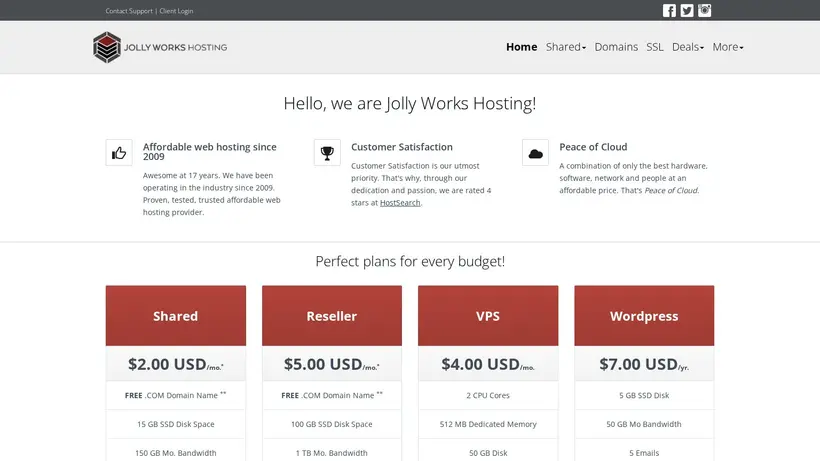
Task: Click 'Perfect plans for every budget!' heading
Action: (x=410, y=261)
